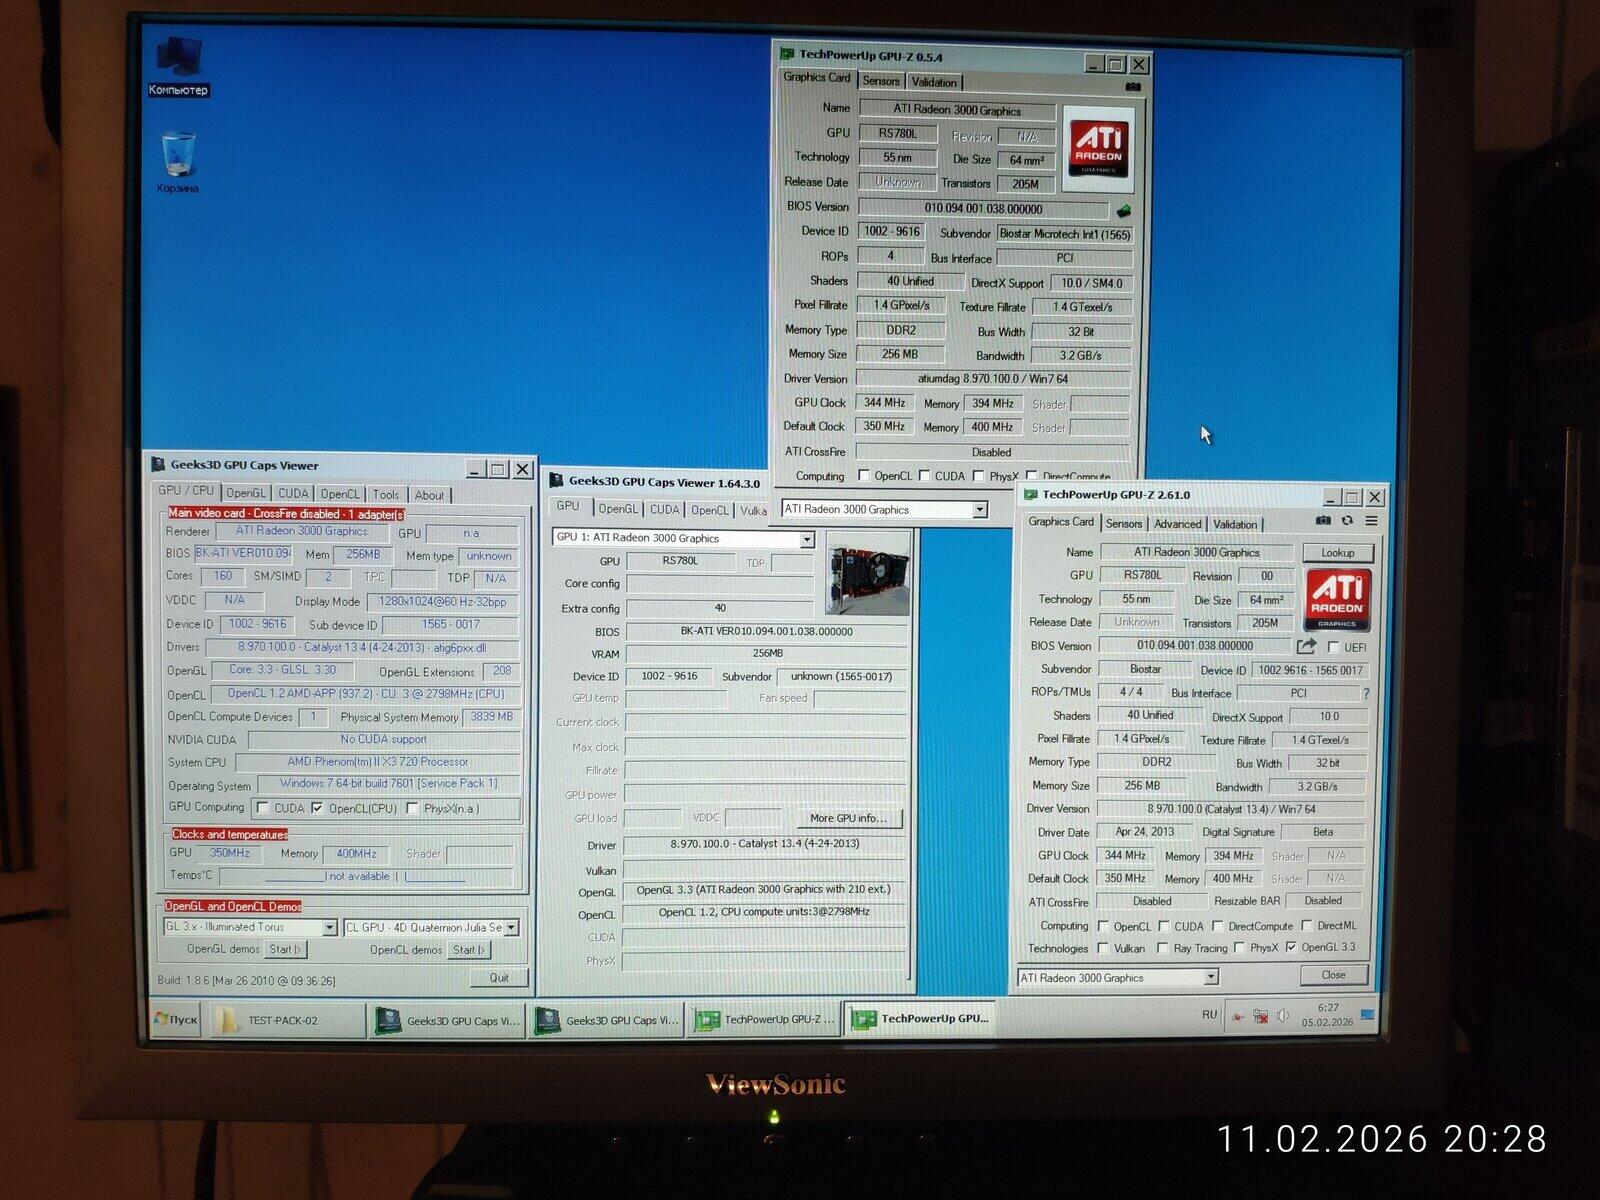Expand the adapter dropdown in GPU-Z 0.5.4
This screenshot has height=1200, width=1600.
click(980, 510)
